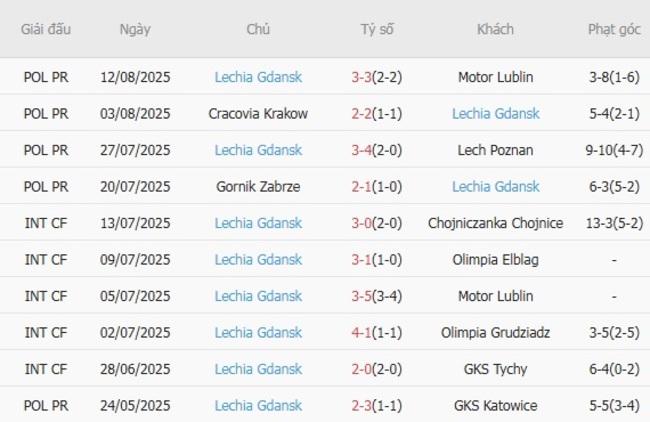This screenshot has width=650, height=422.
Task: Click the Ngày column header
Action: coord(135,29)
